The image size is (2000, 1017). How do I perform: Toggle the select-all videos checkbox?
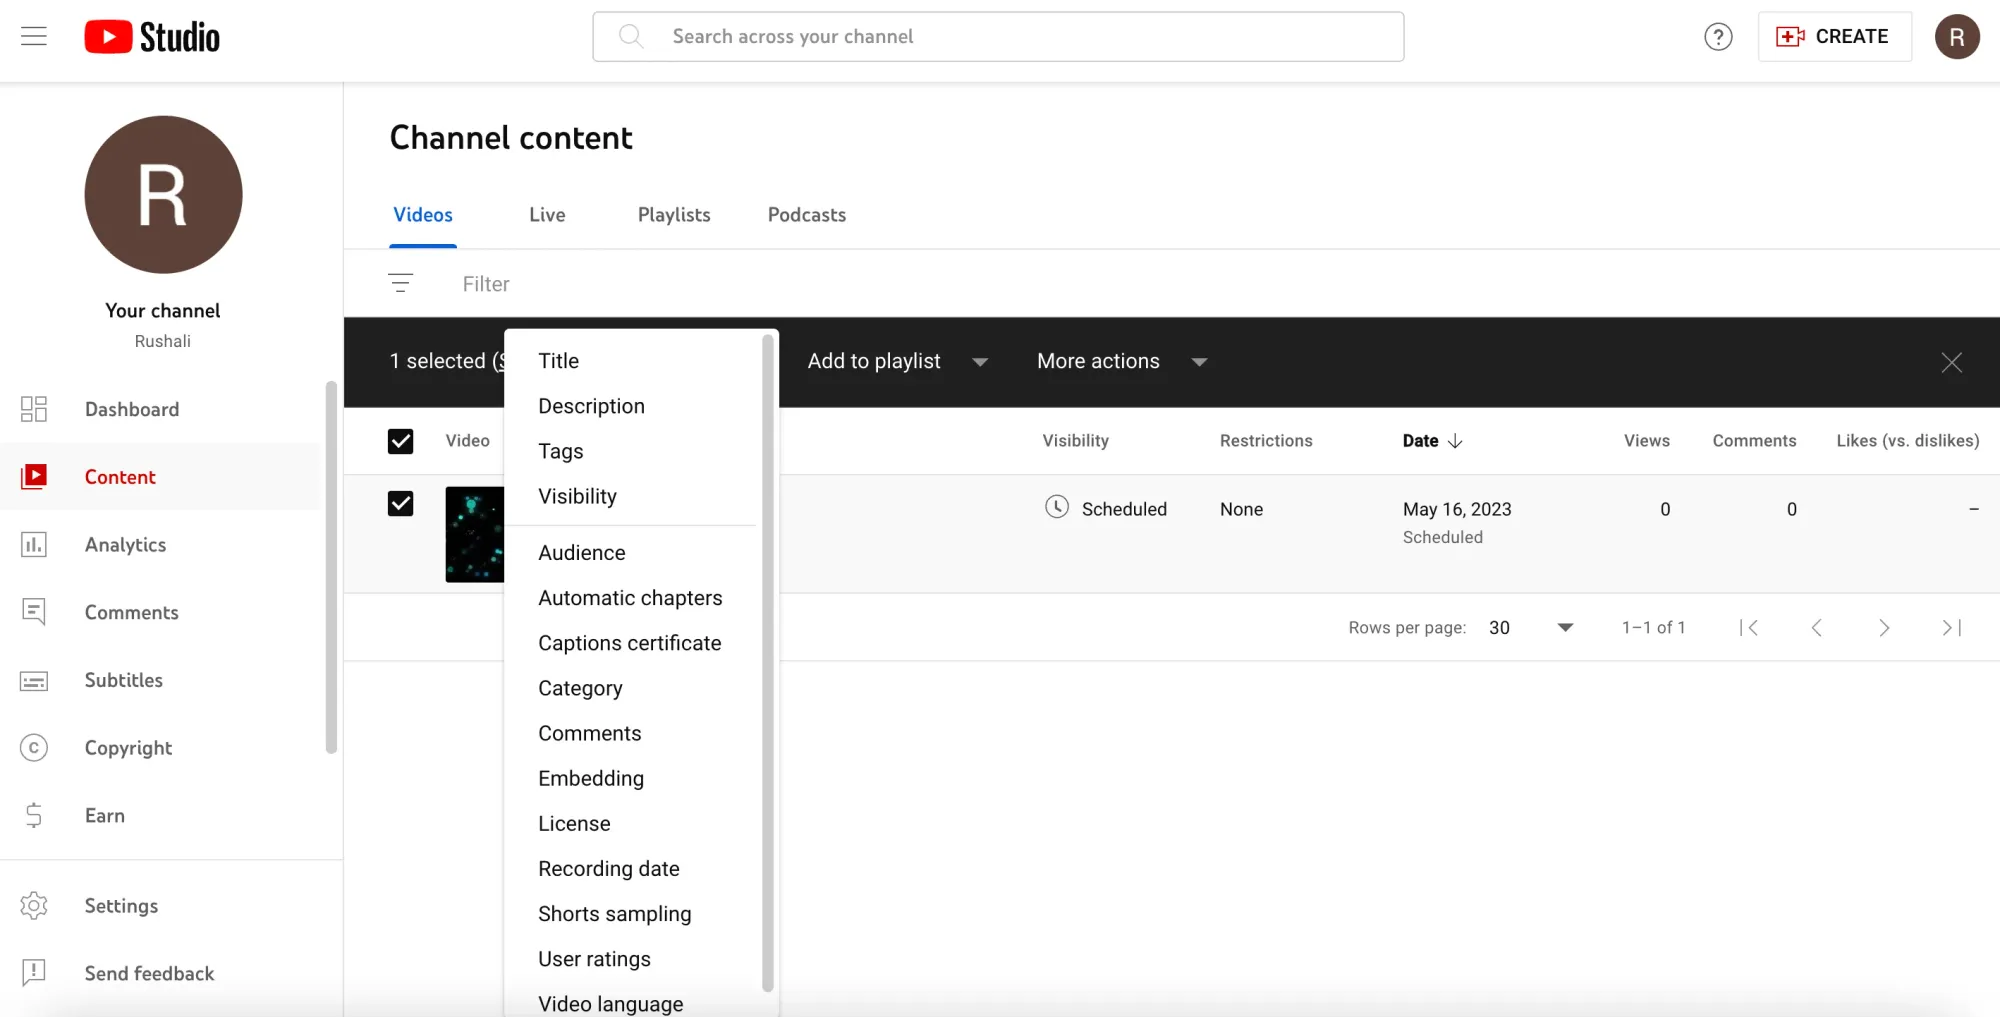[400, 441]
